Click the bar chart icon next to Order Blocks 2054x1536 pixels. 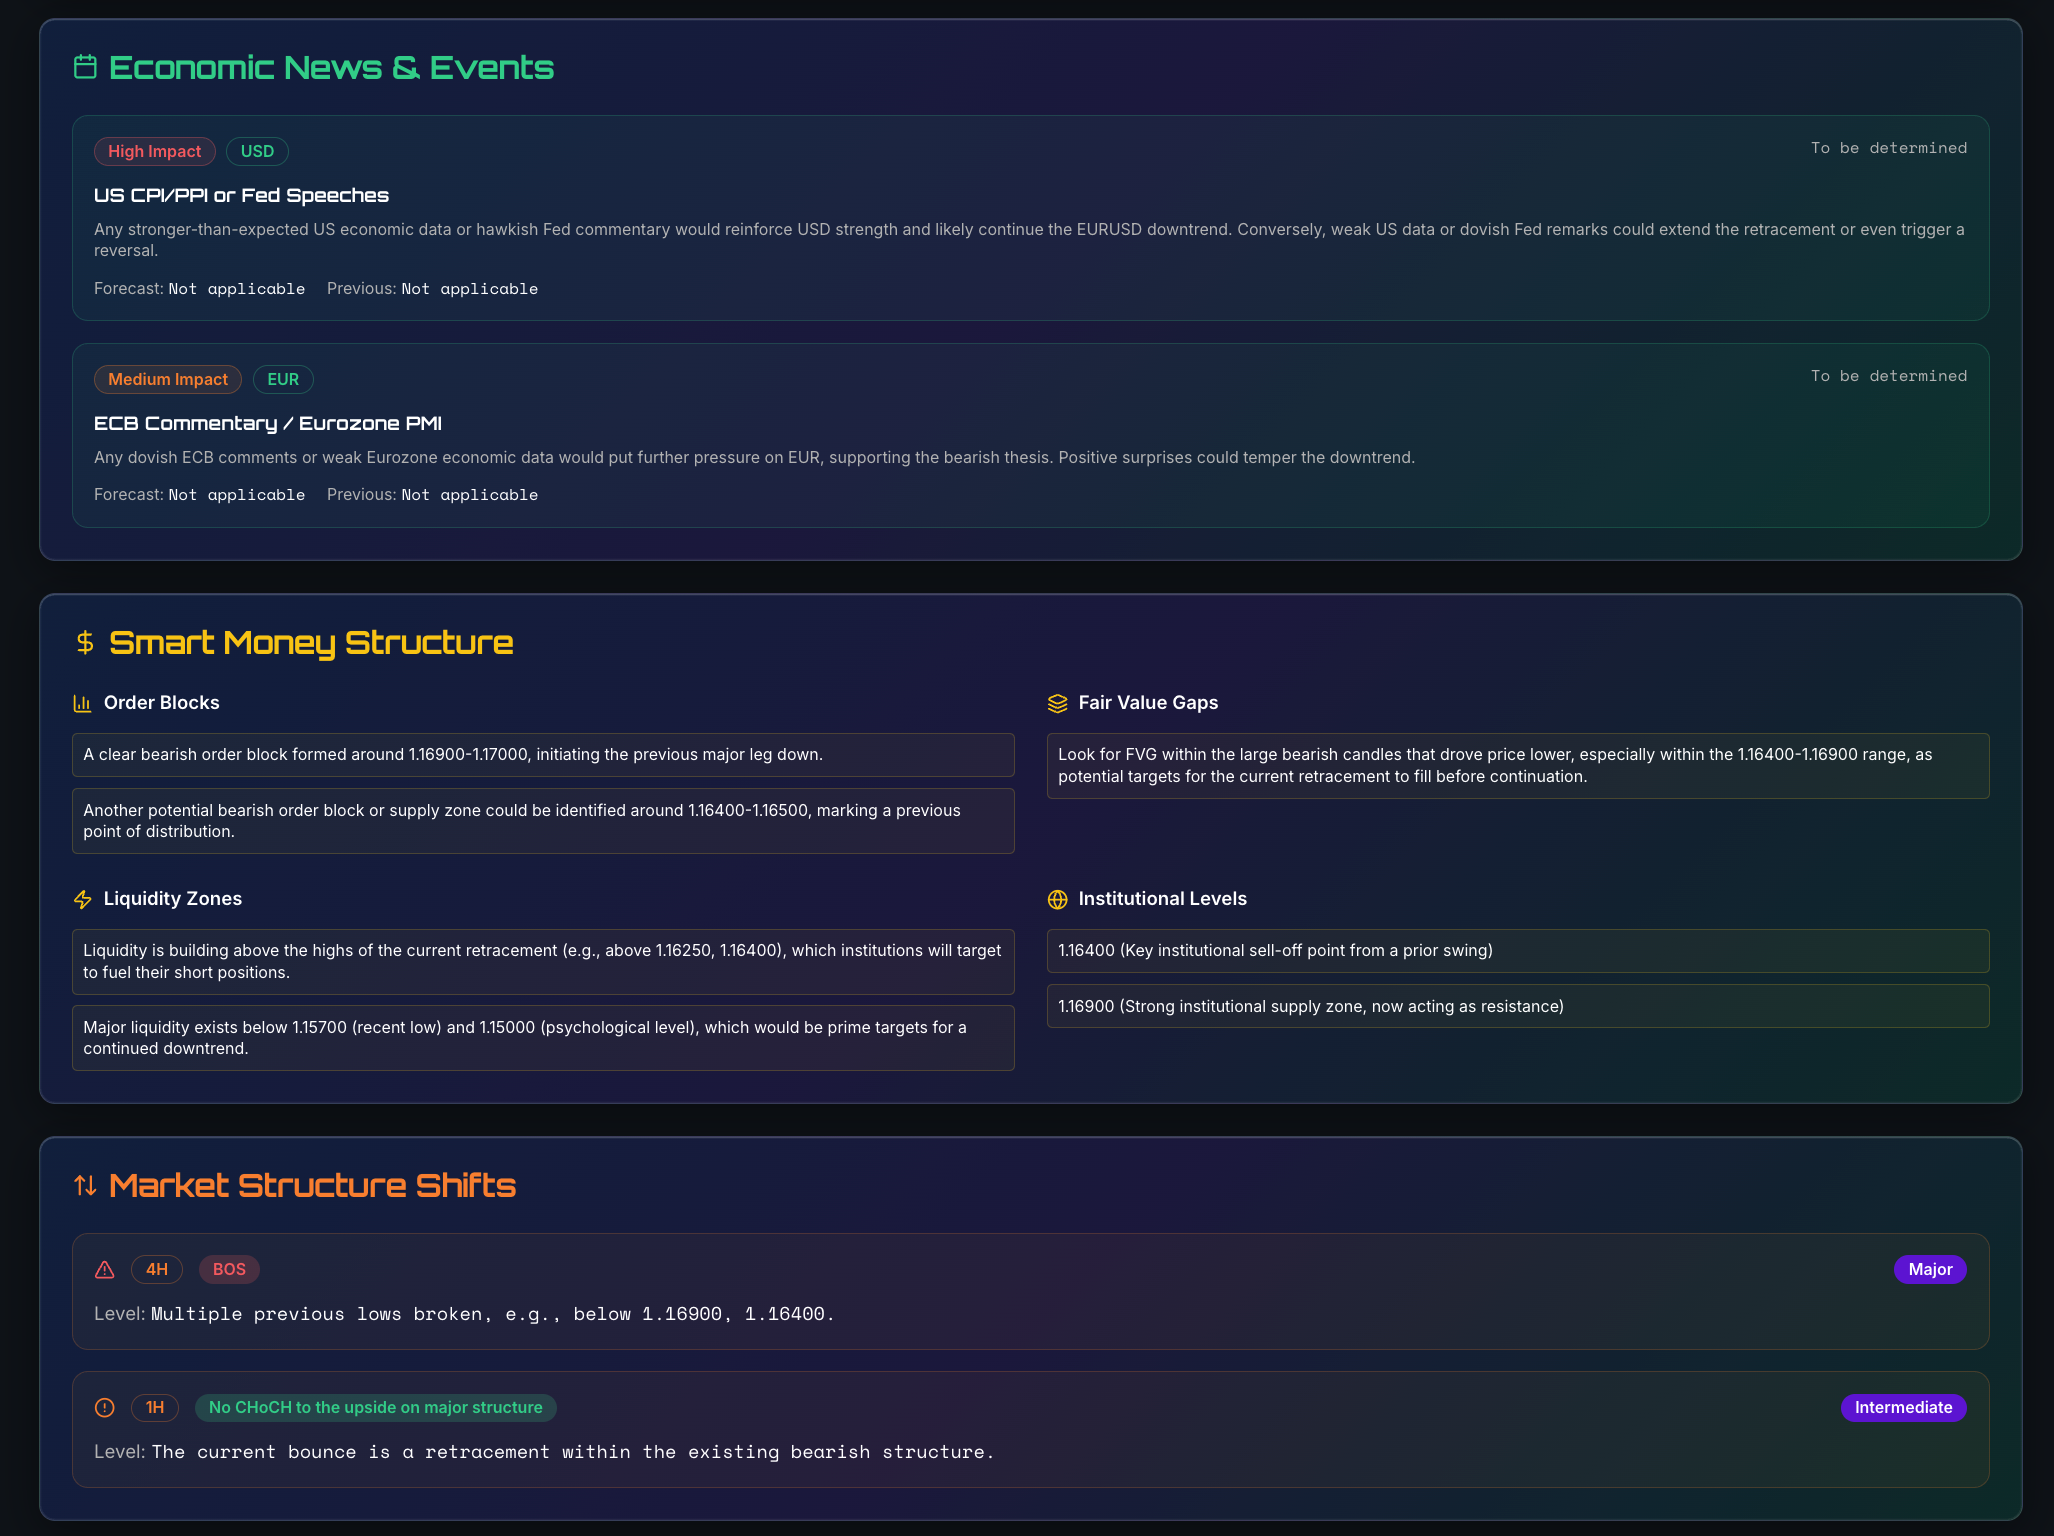82,703
